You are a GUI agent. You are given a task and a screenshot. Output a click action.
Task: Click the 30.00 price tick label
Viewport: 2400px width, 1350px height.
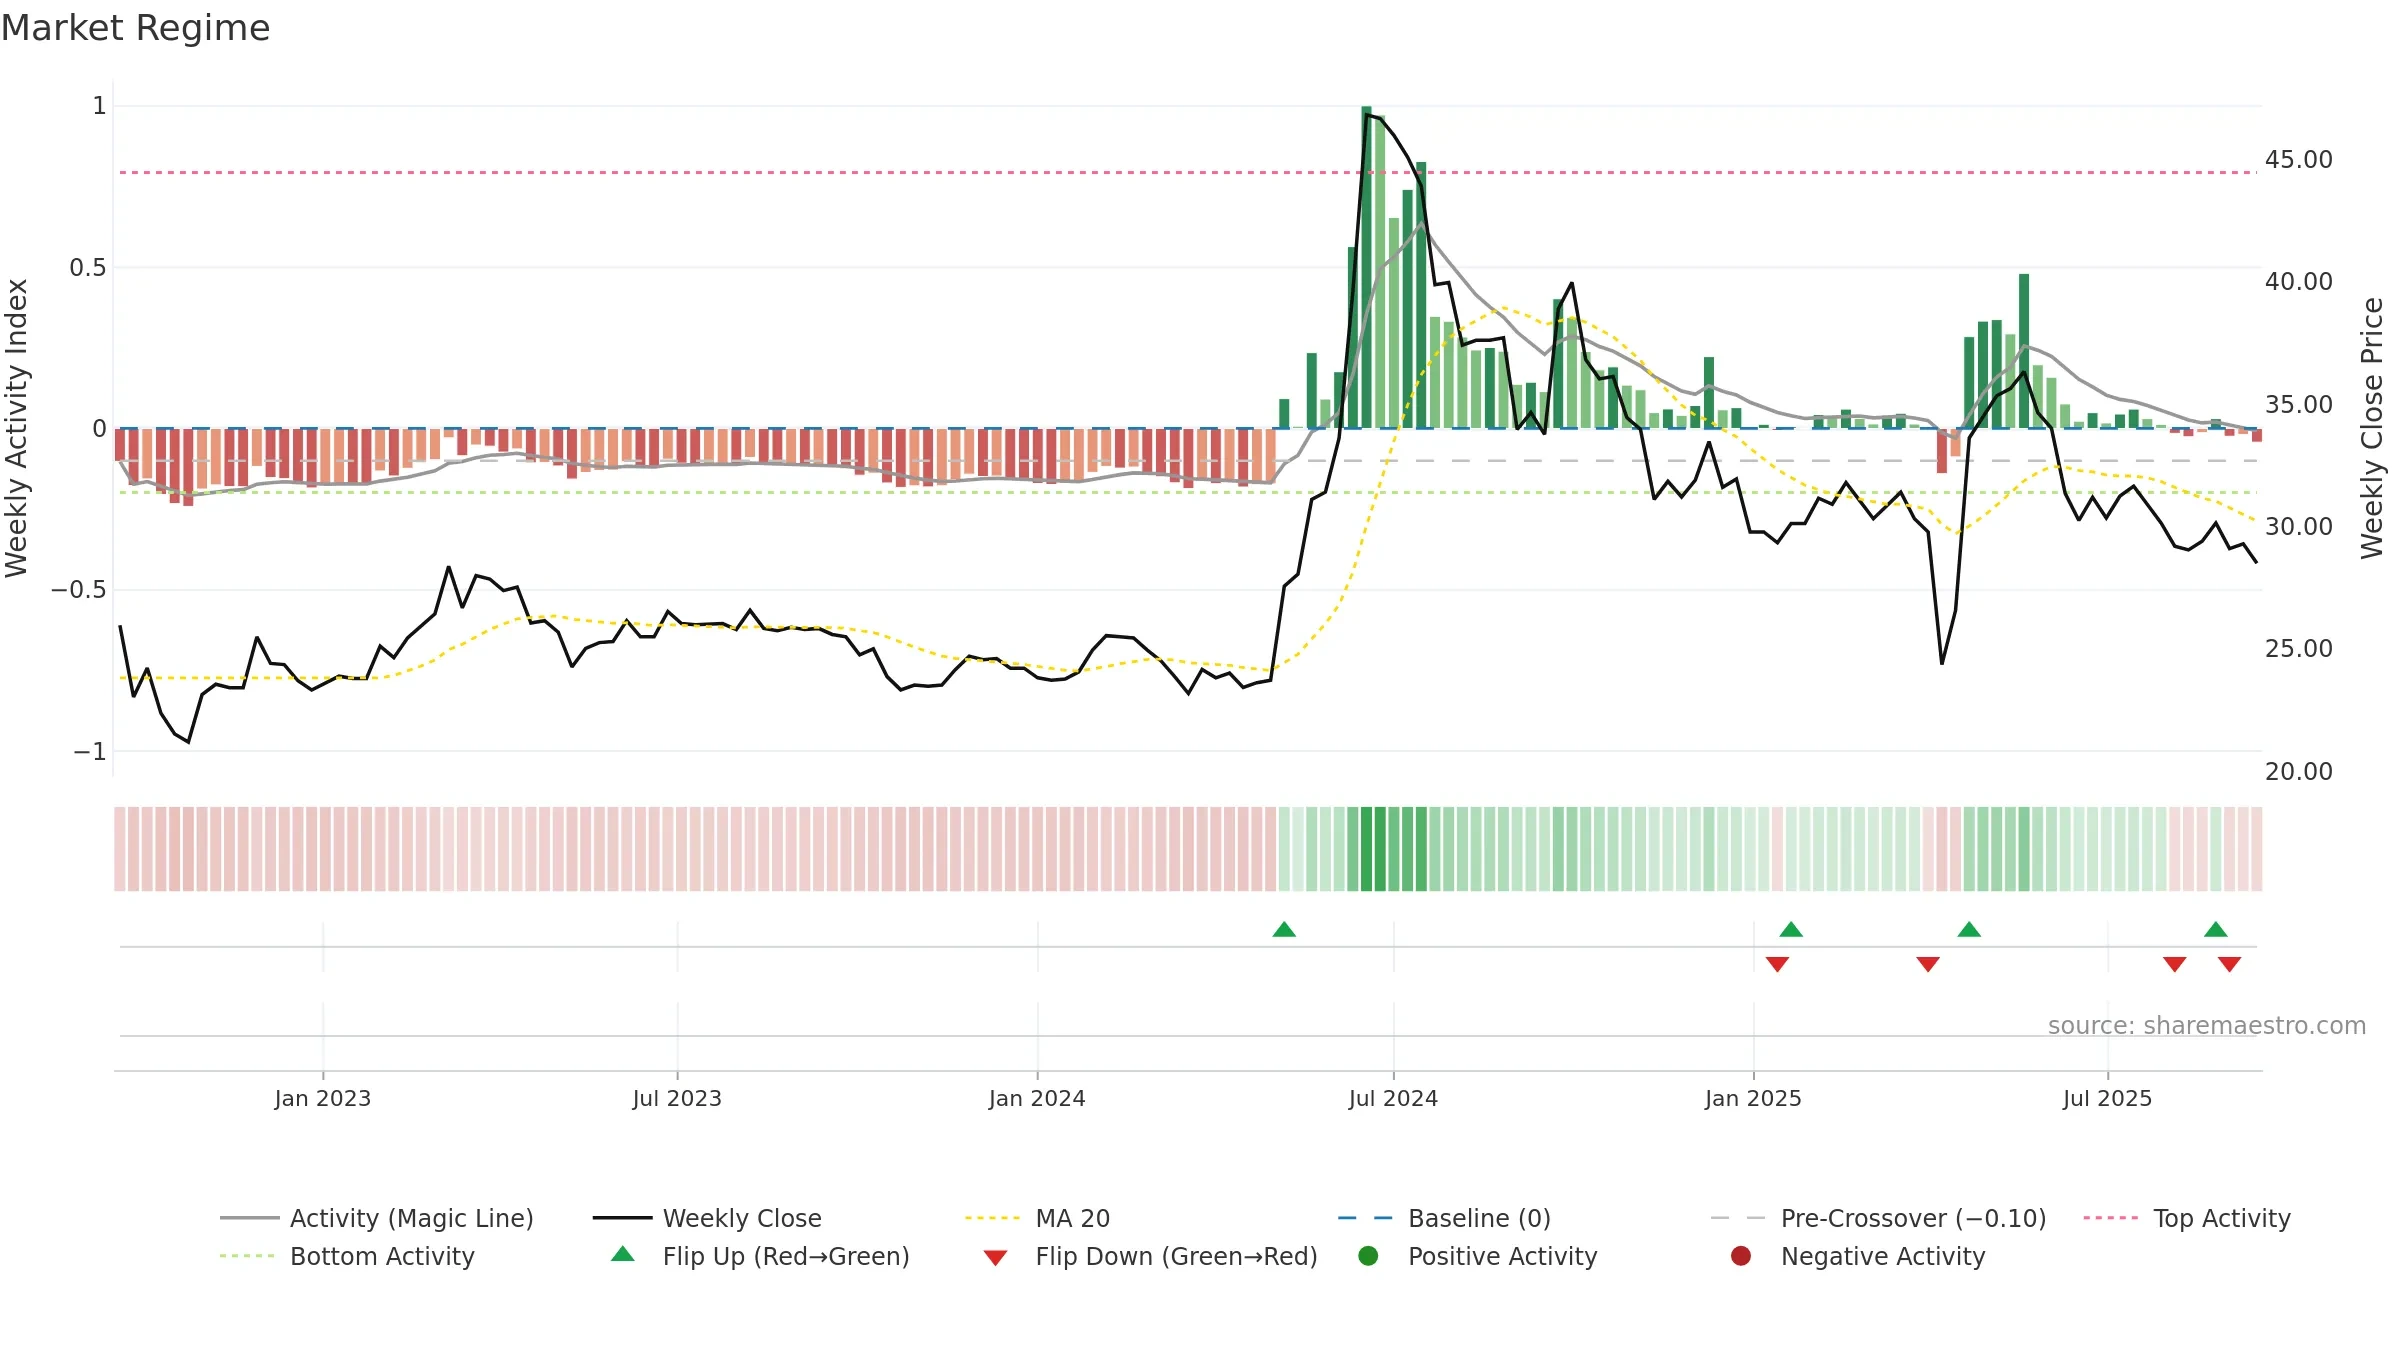coord(2298,527)
